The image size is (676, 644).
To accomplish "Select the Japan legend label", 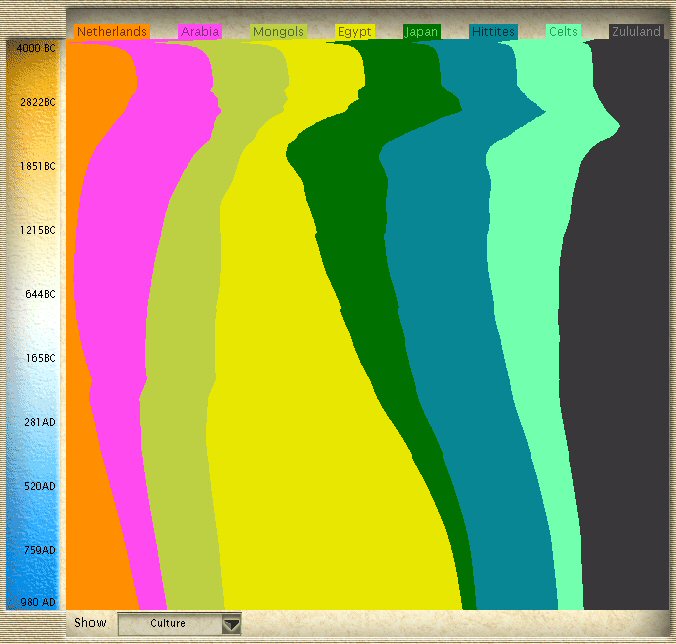I will click(x=421, y=32).
